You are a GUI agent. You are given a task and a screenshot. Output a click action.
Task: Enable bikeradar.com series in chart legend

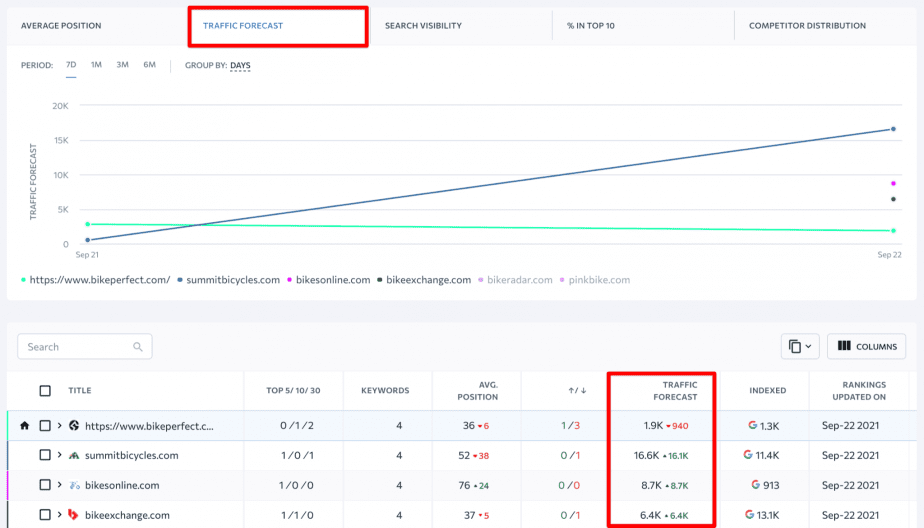(x=515, y=280)
